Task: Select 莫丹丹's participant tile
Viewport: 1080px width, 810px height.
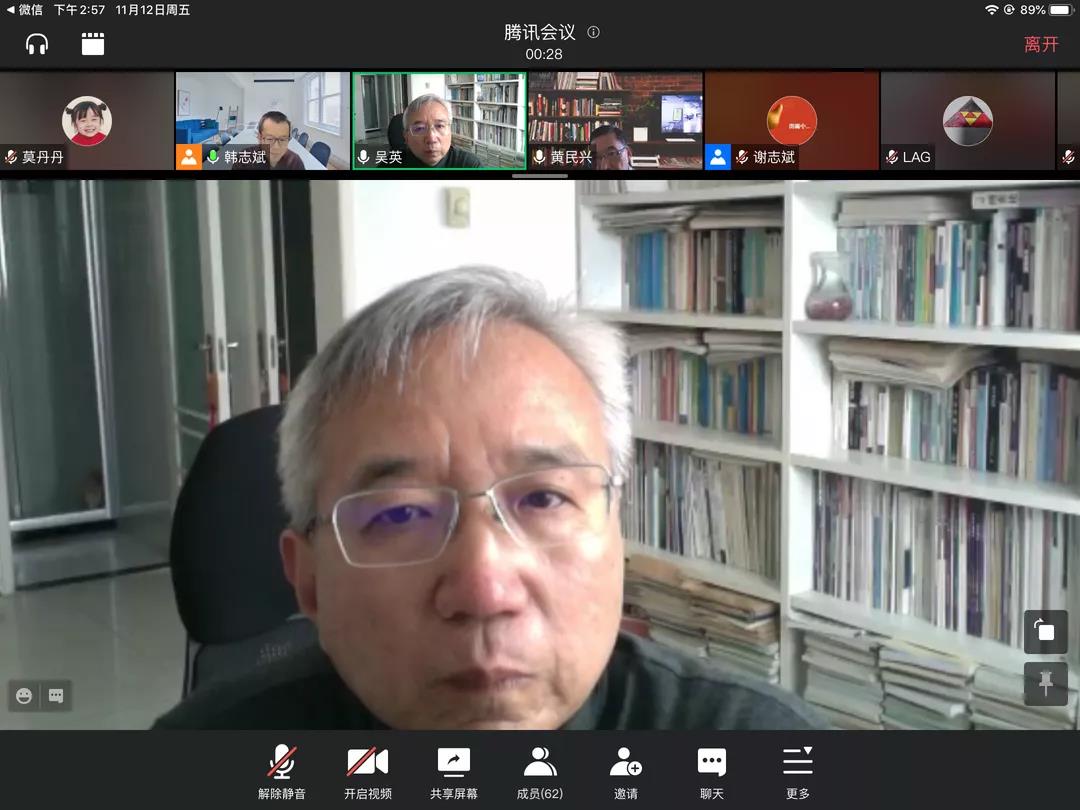Action: (87, 121)
